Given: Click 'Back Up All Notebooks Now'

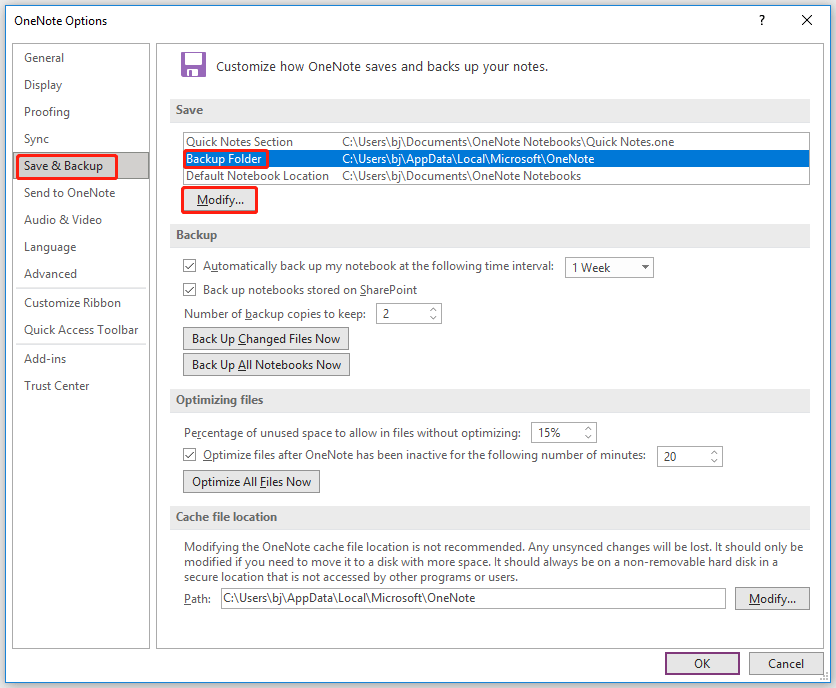Looking at the screenshot, I should [x=265, y=364].
